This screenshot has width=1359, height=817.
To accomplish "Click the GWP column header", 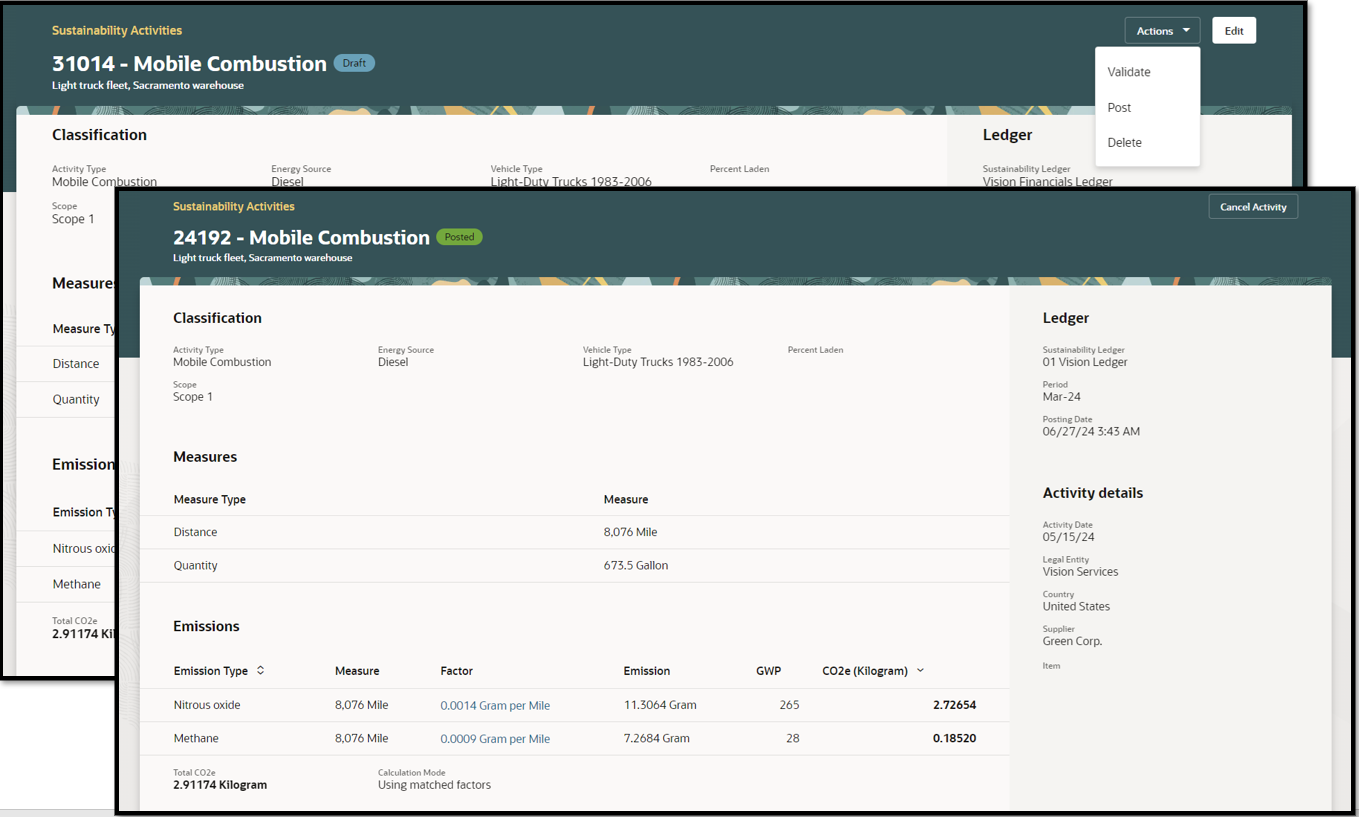I will click(x=768, y=671).
